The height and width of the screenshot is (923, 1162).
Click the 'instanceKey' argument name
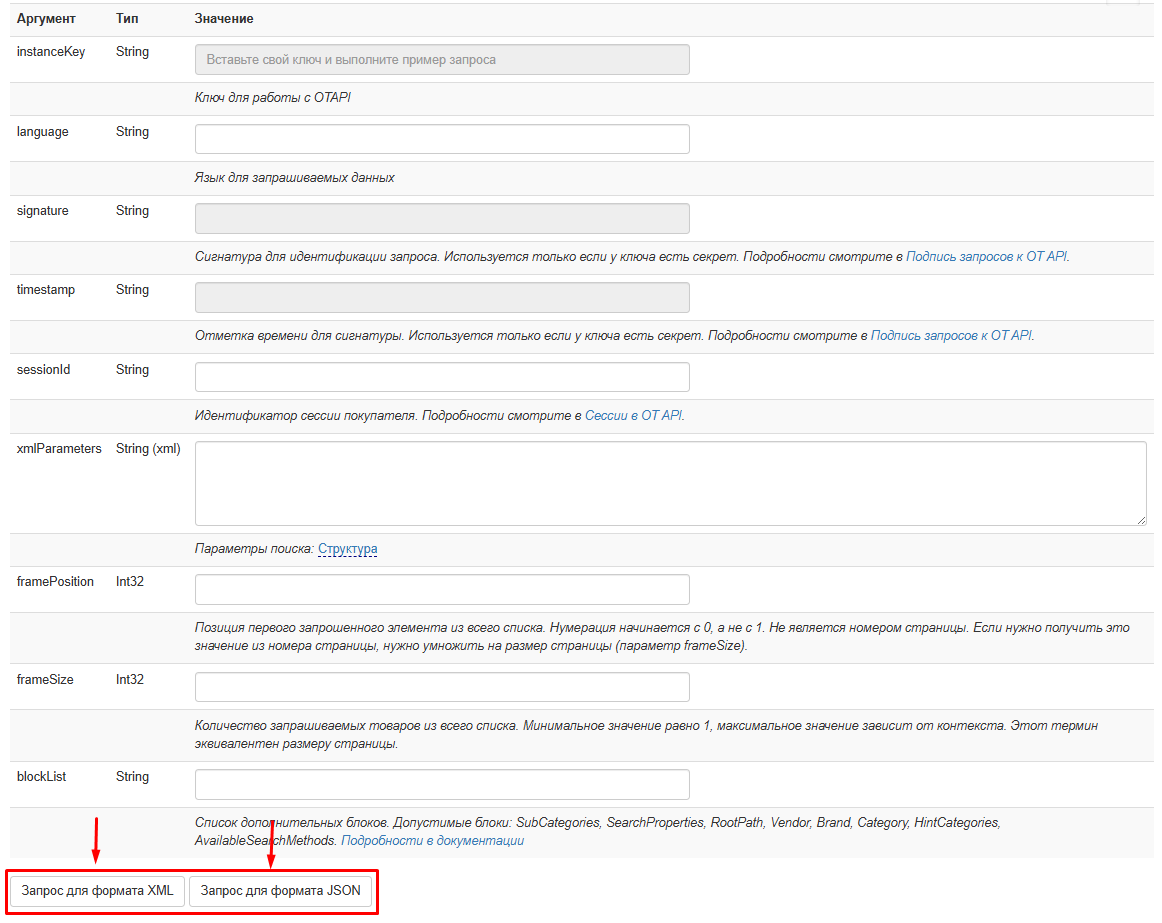(51, 52)
